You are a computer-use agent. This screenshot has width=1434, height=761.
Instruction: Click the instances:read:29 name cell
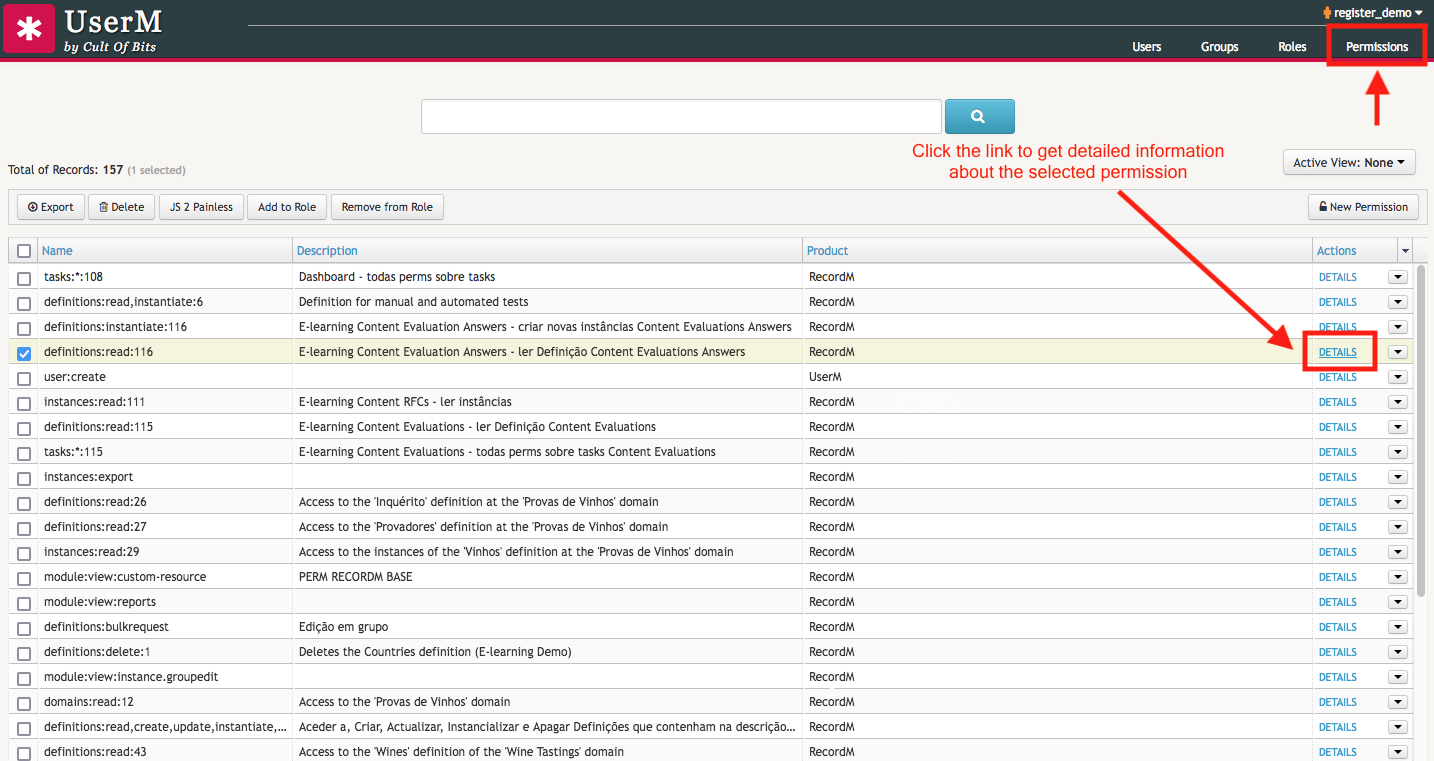[x=165, y=552]
